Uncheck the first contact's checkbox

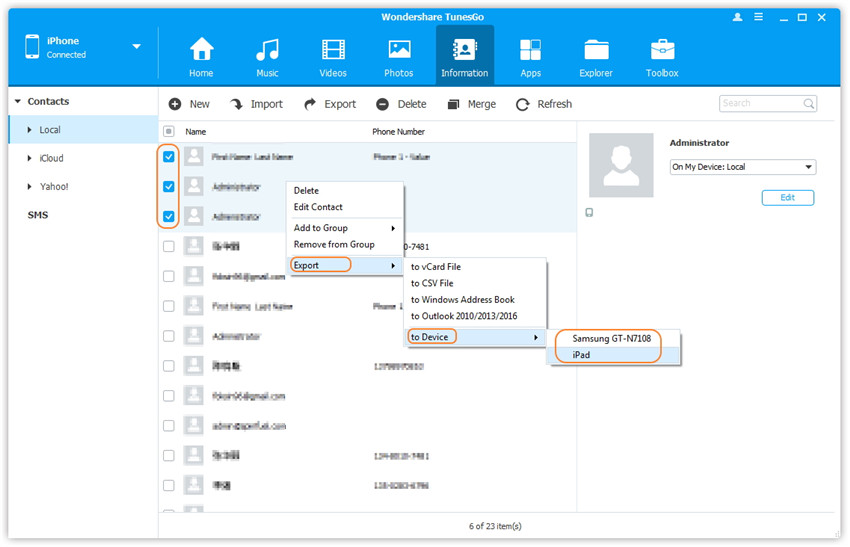[169, 157]
